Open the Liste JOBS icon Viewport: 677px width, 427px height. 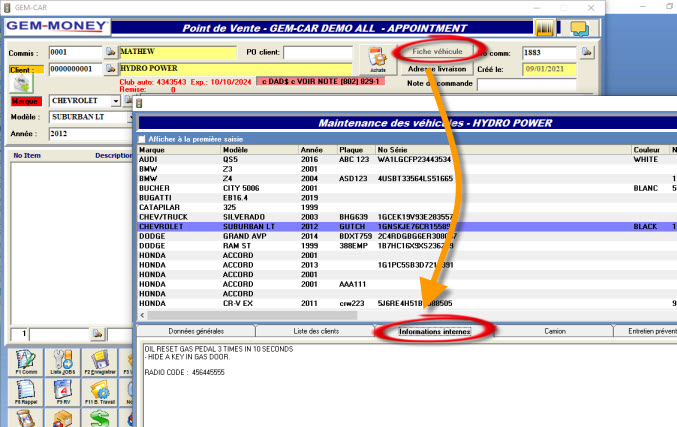(x=63, y=362)
